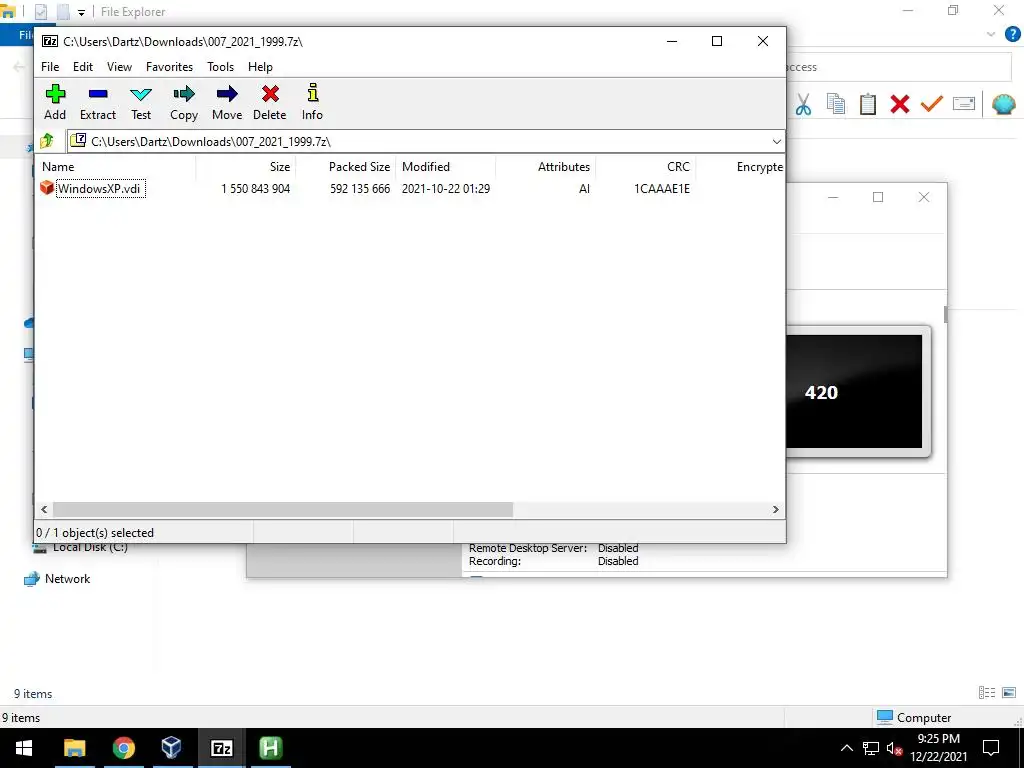The image size is (1024, 768).
Task: Click the 7-Zip taskbar button
Action: 221,748
